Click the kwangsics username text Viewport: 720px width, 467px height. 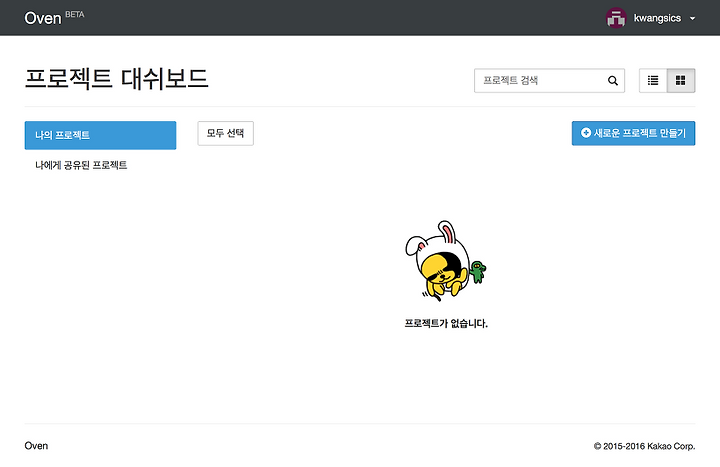[x=657, y=18]
